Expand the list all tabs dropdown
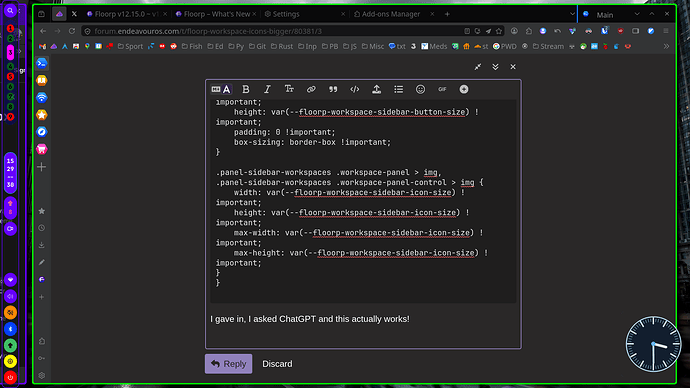Screen dimensions: 690x388 [x=572, y=14]
